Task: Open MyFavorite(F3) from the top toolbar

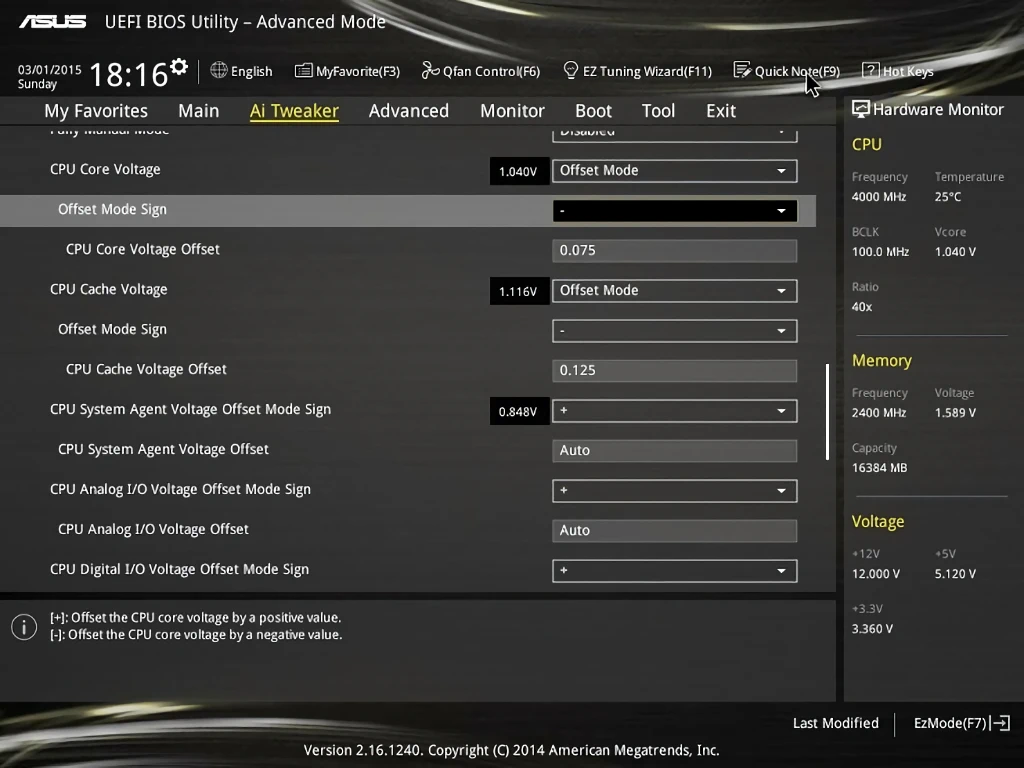Action: click(x=304, y=71)
